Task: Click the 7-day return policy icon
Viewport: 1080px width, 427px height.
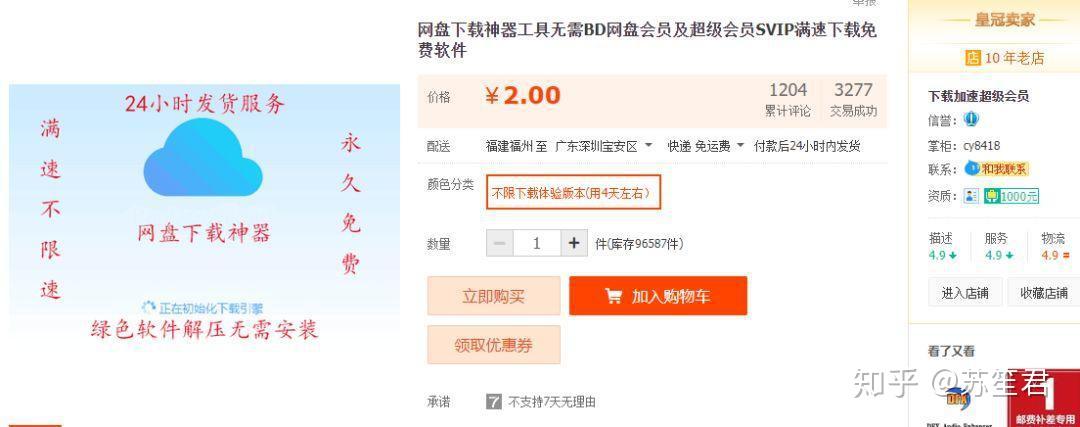Action: coord(494,402)
